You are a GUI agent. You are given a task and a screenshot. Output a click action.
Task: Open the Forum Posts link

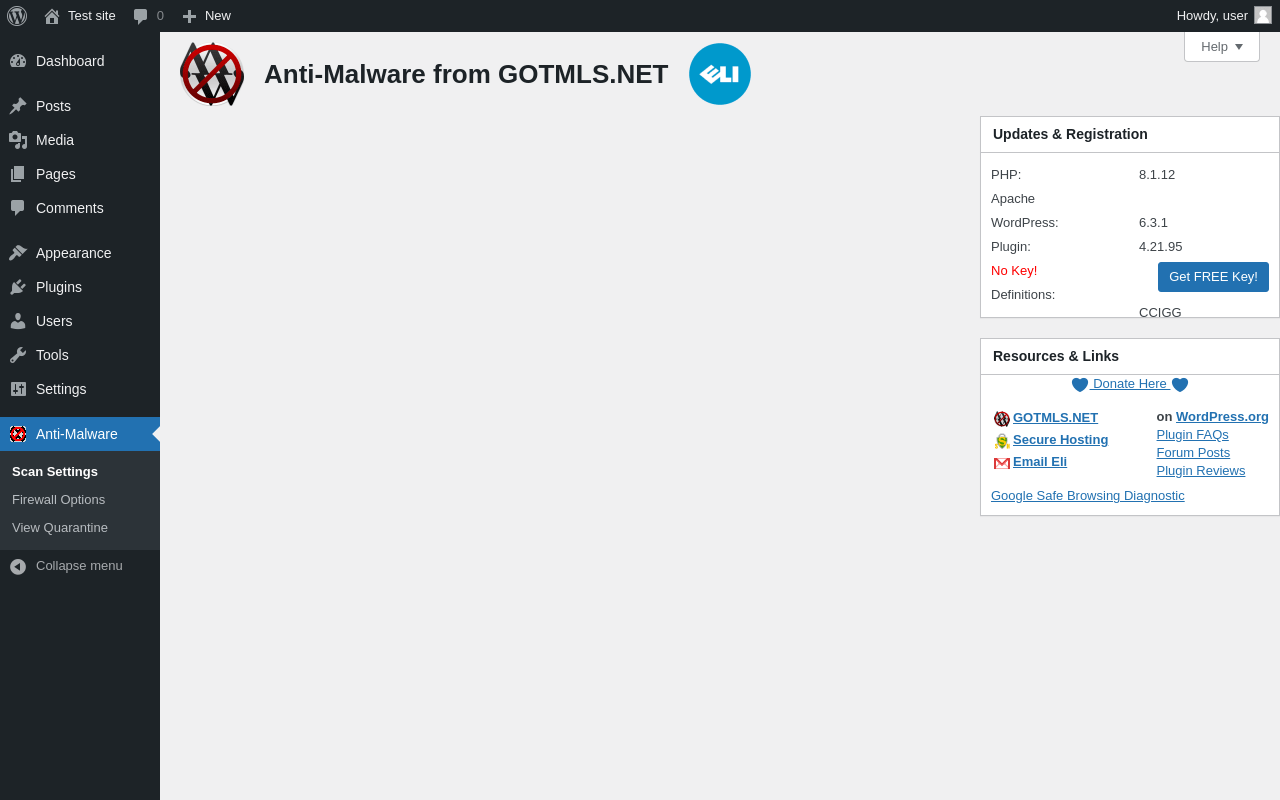(x=1193, y=453)
